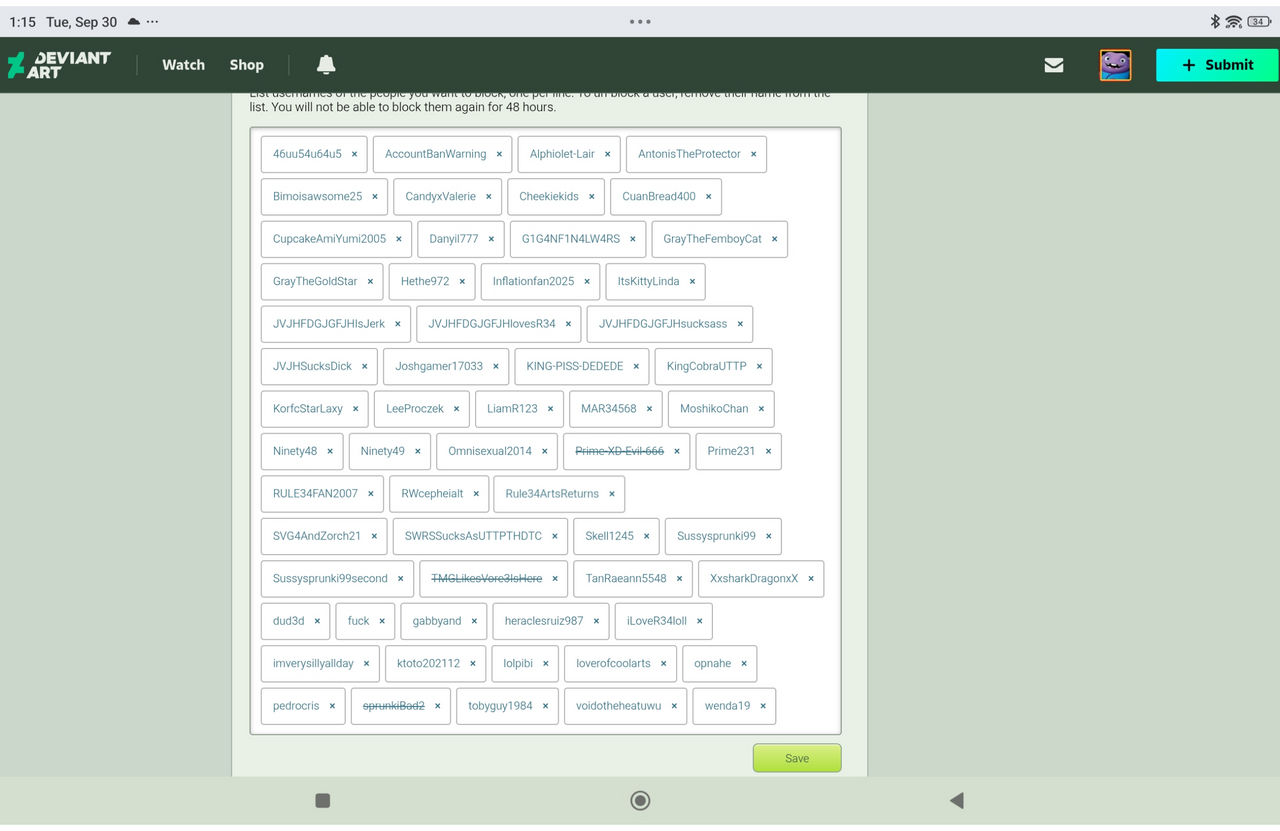Remove Rule34ArtsReturns using its x

[x=611, y=494]
